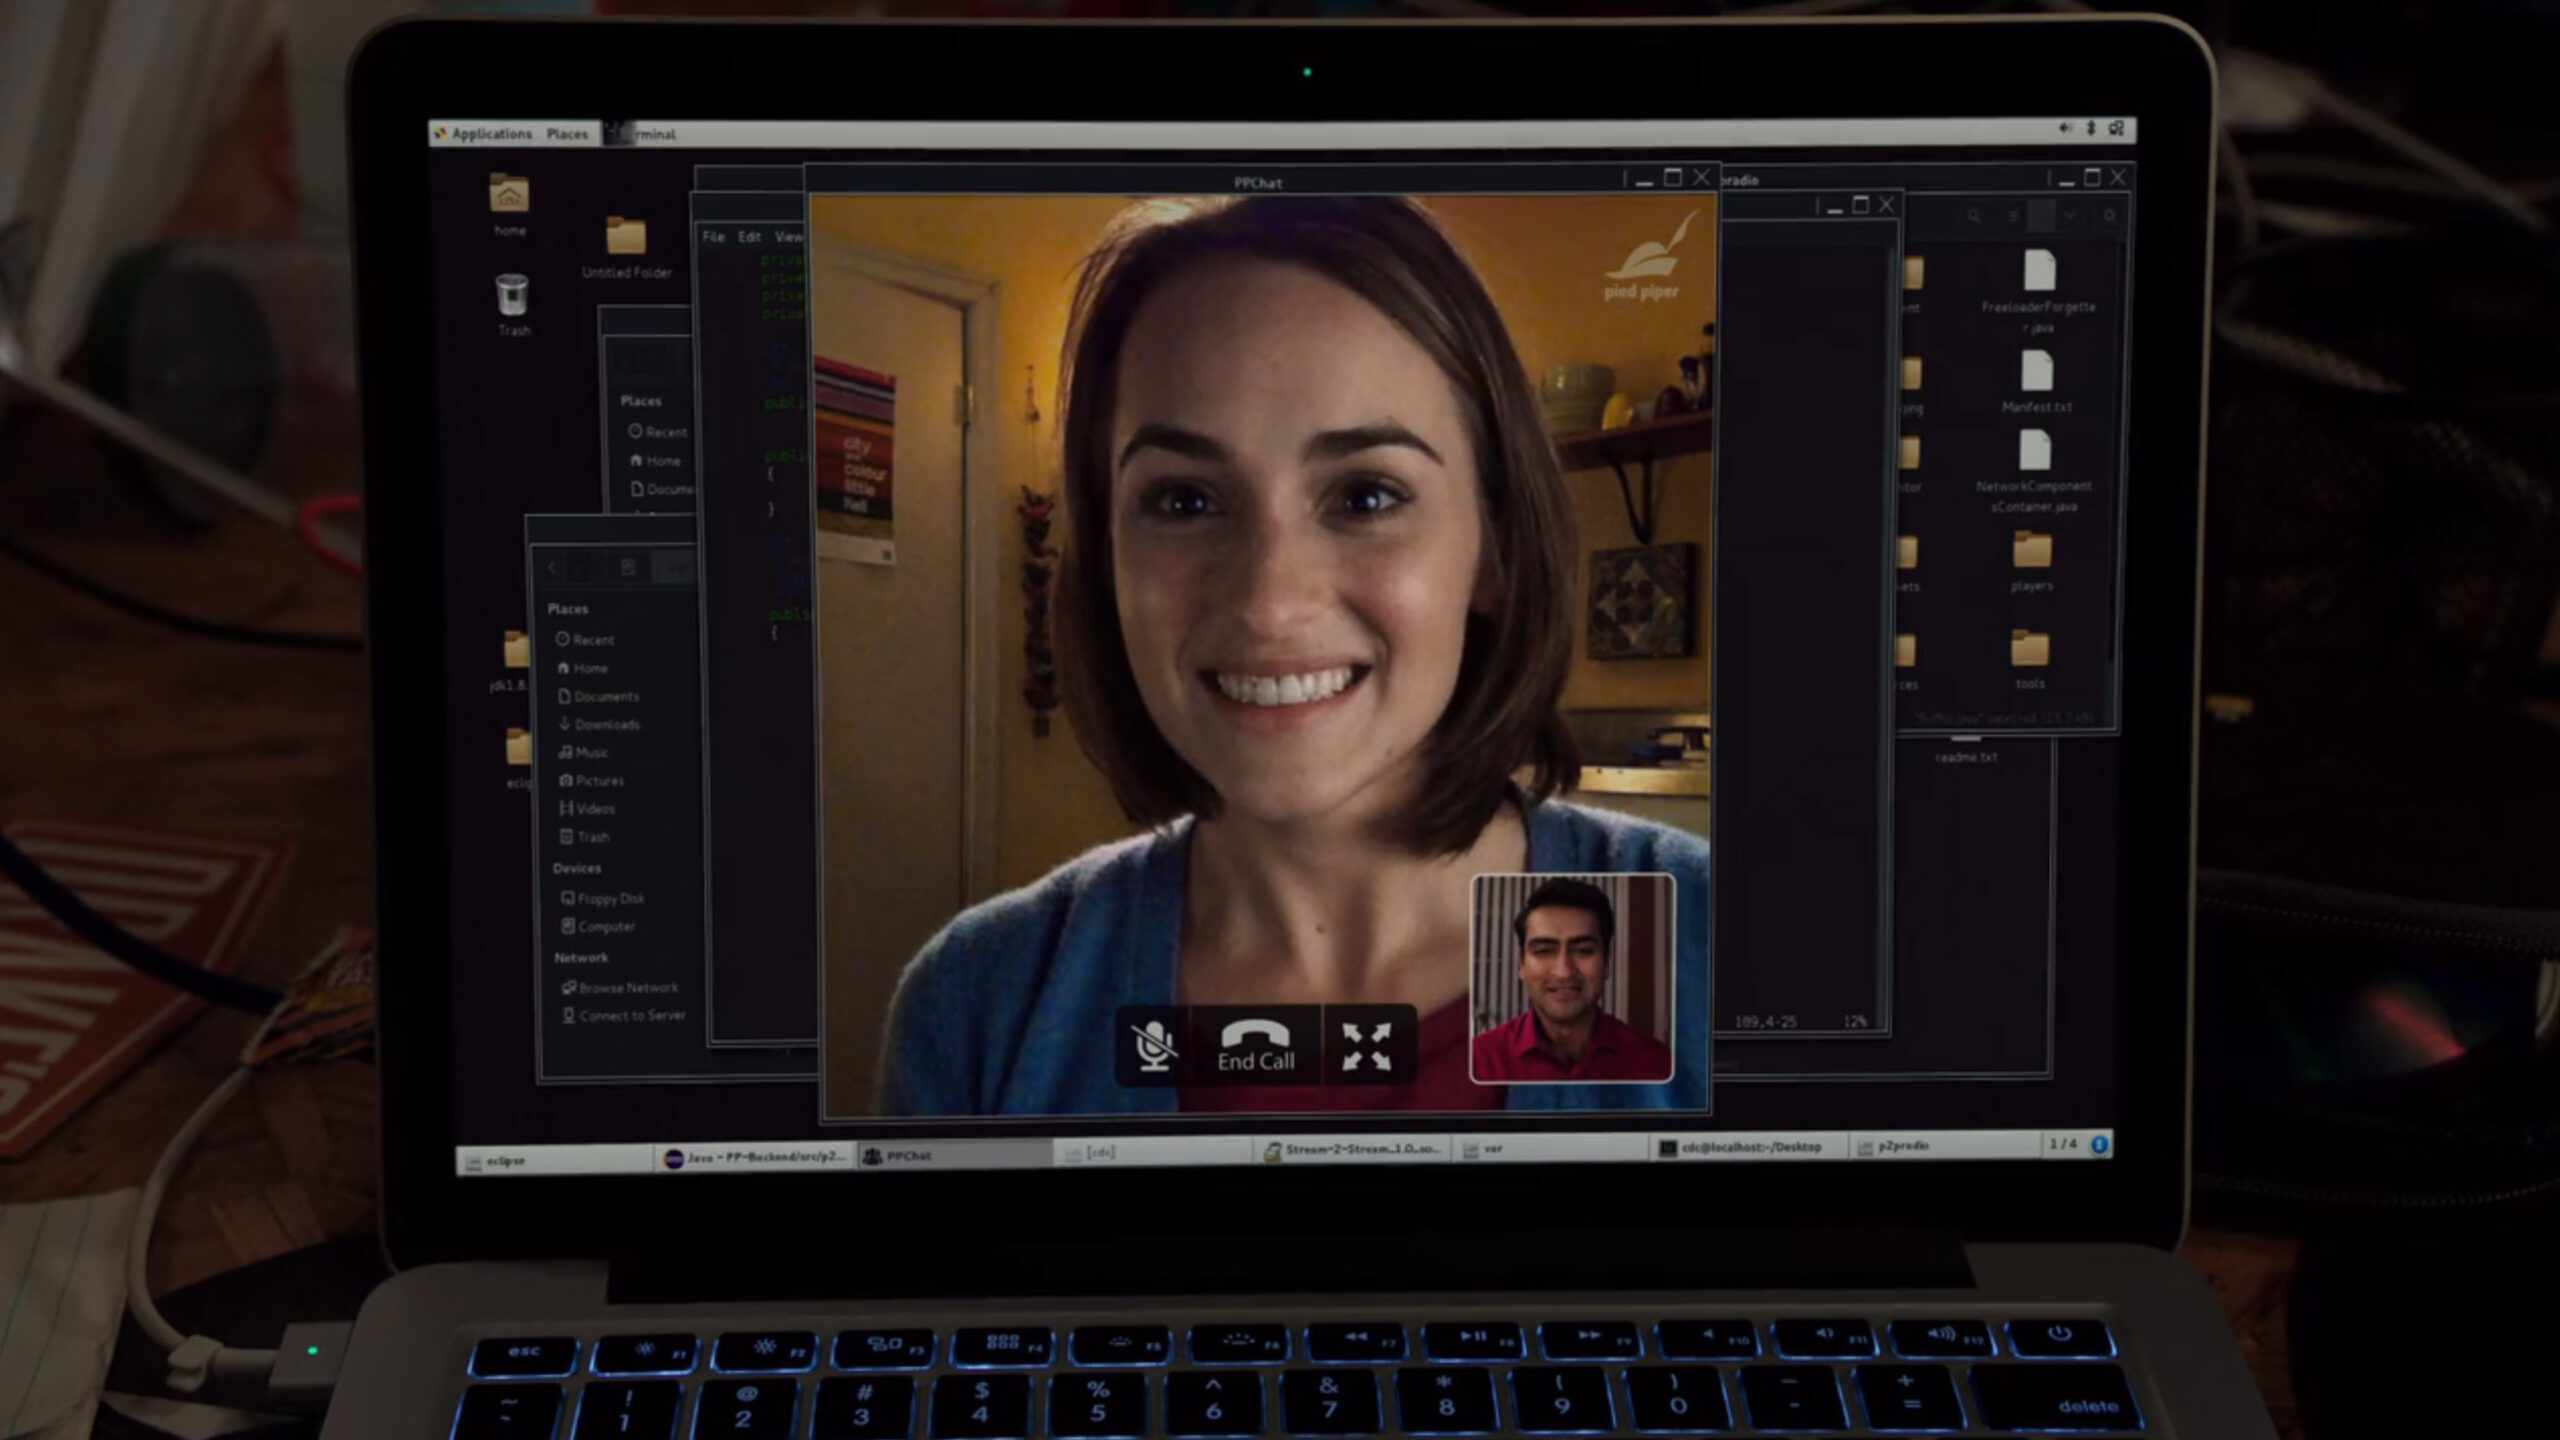Viewport: 2560px width, 1440px height.
Task: Select Music in the file manager sidebar
Action: point(584,752)
